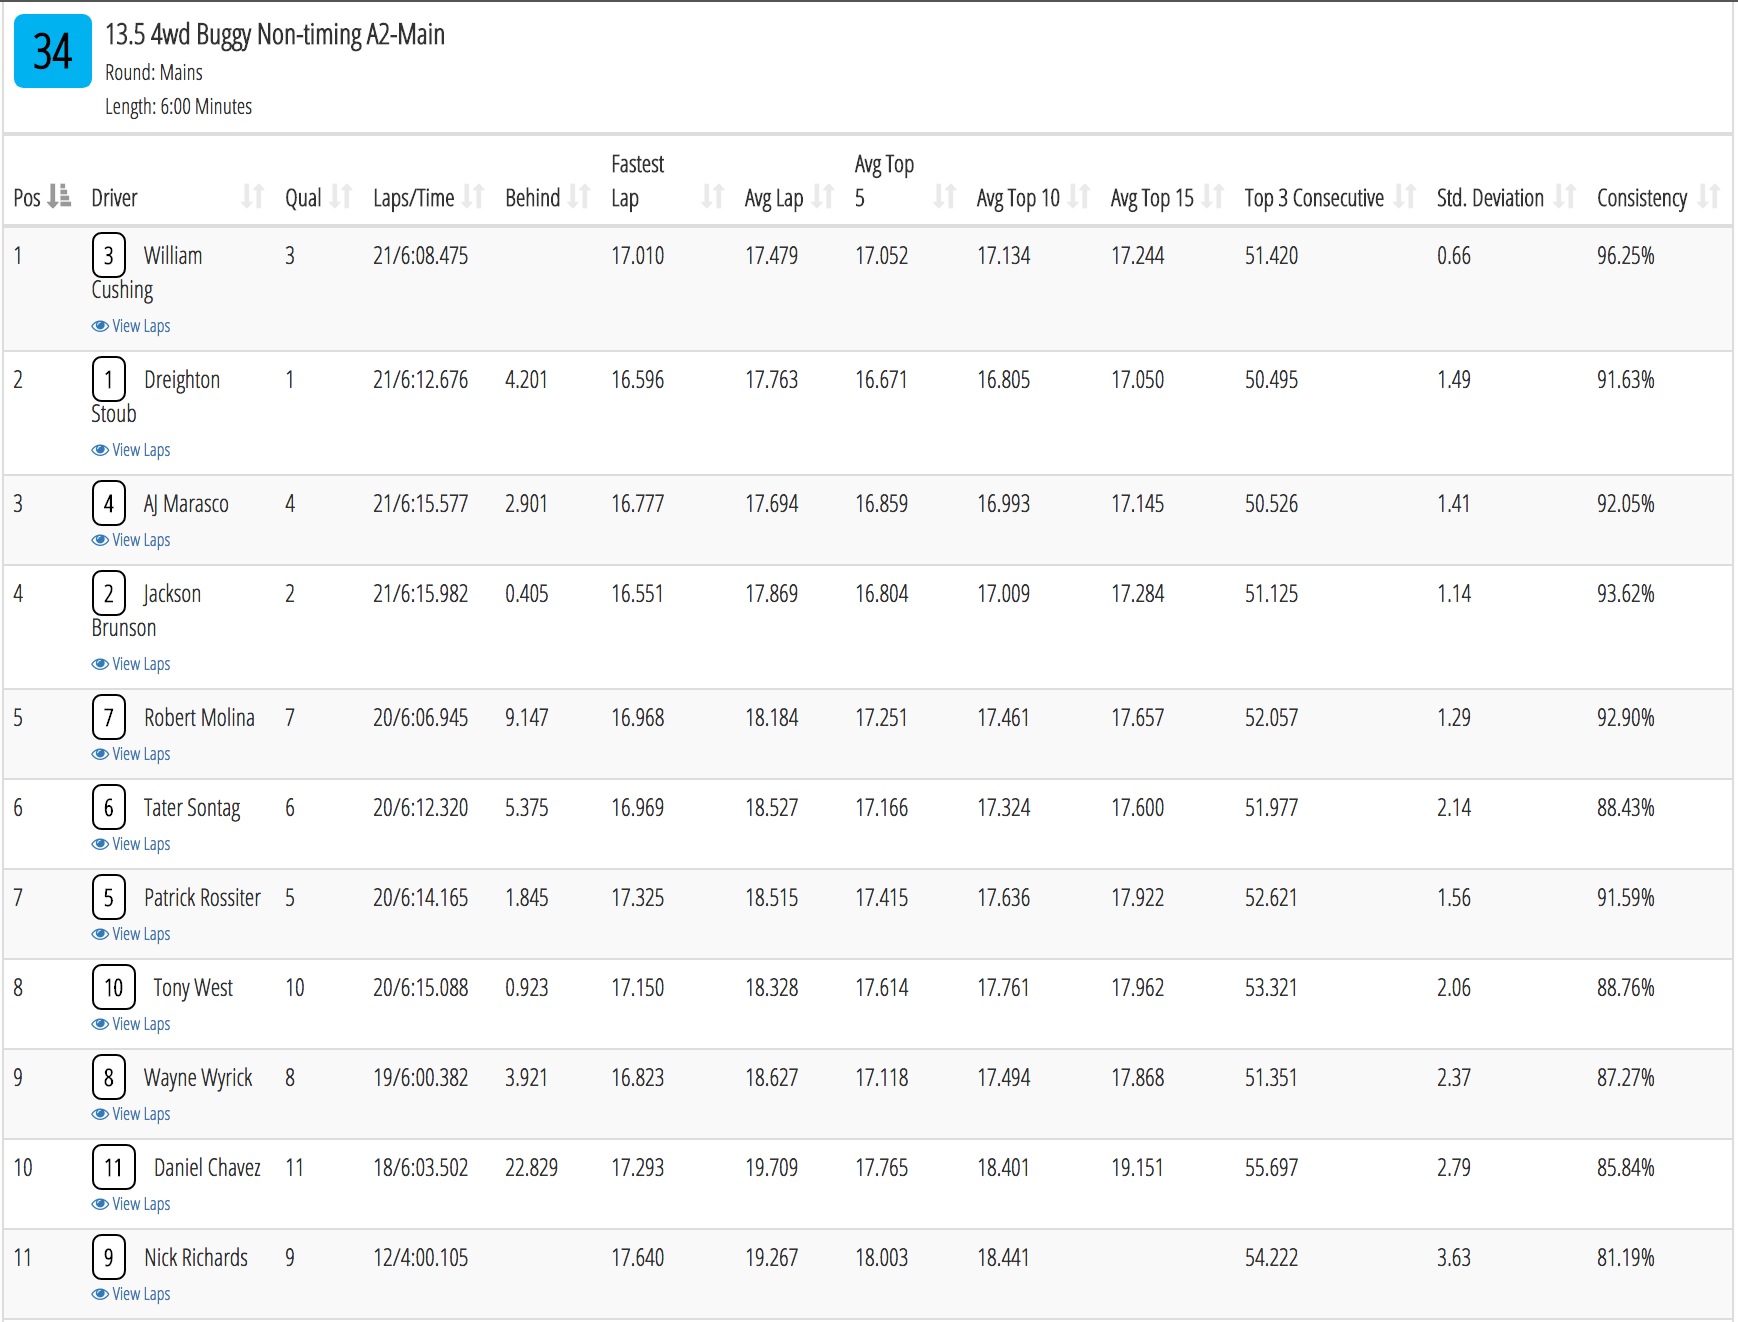
Task: Select laps/time value 21/6:08.475
Action: 420,256
